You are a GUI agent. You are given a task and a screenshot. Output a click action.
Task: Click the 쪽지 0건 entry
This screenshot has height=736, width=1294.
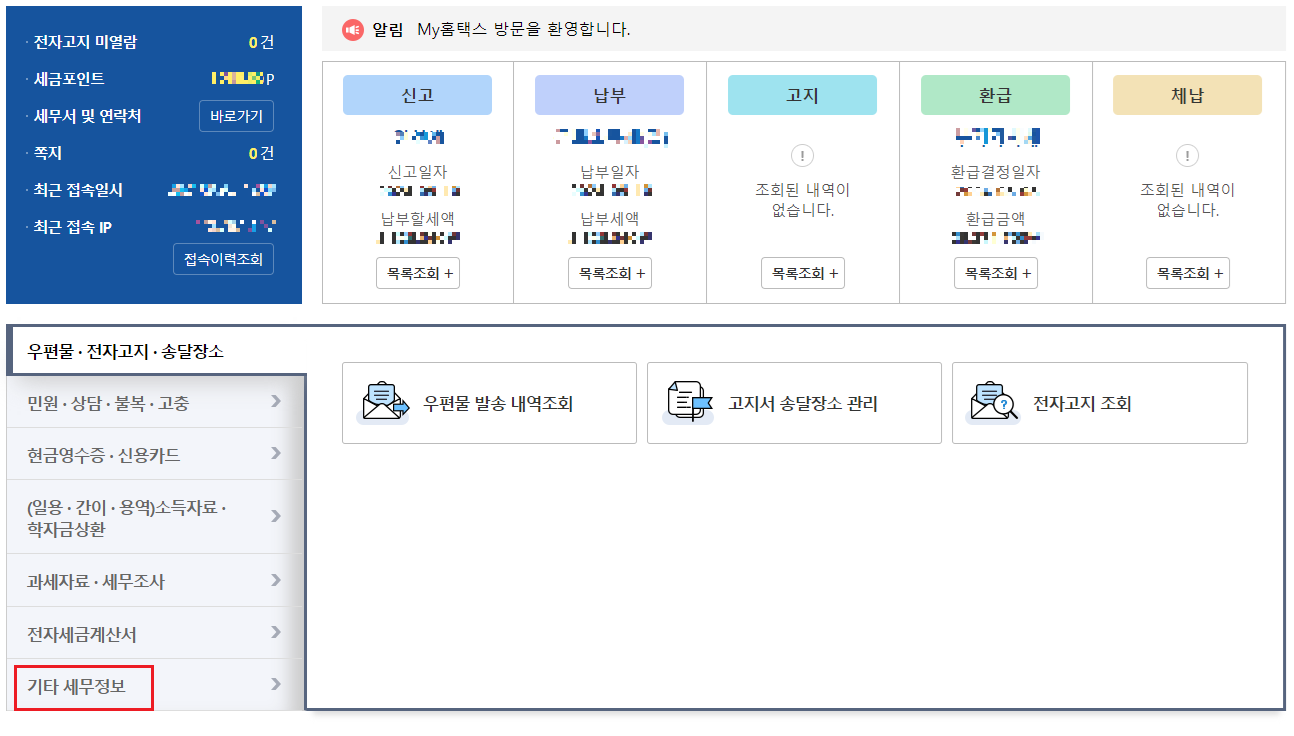click(150, 153)
